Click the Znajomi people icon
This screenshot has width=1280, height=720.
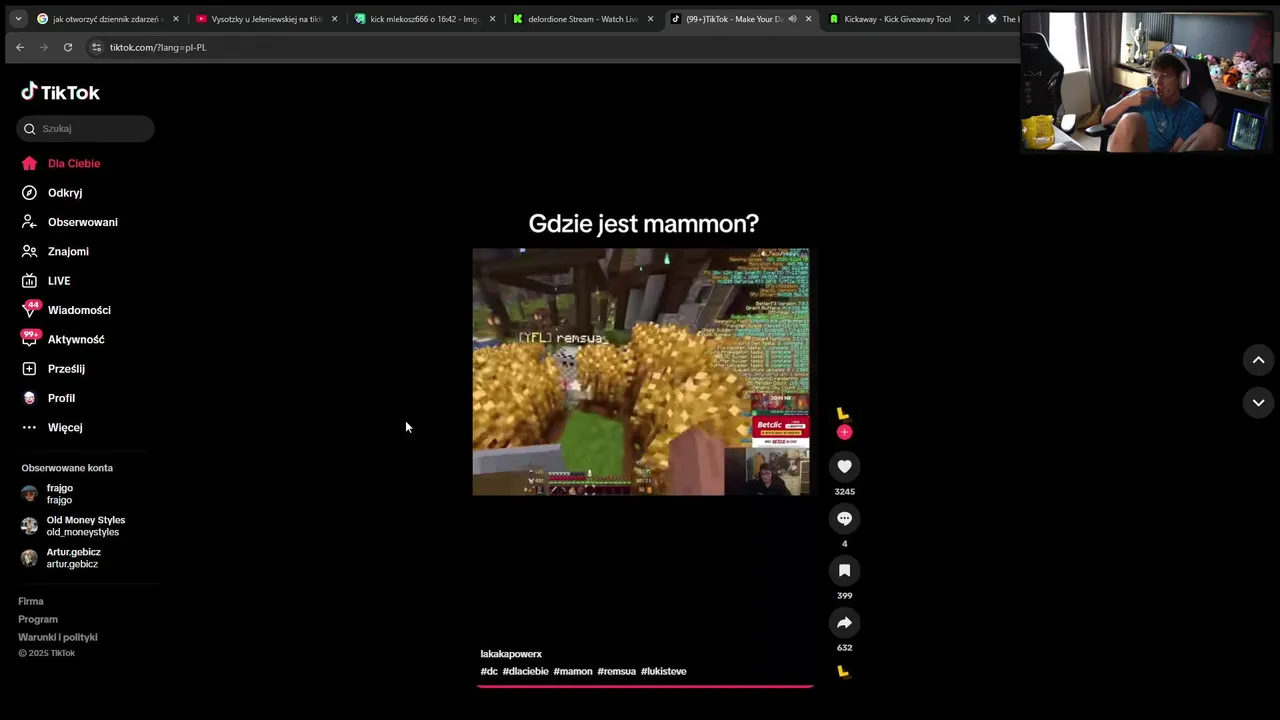[x=29, y=251]
